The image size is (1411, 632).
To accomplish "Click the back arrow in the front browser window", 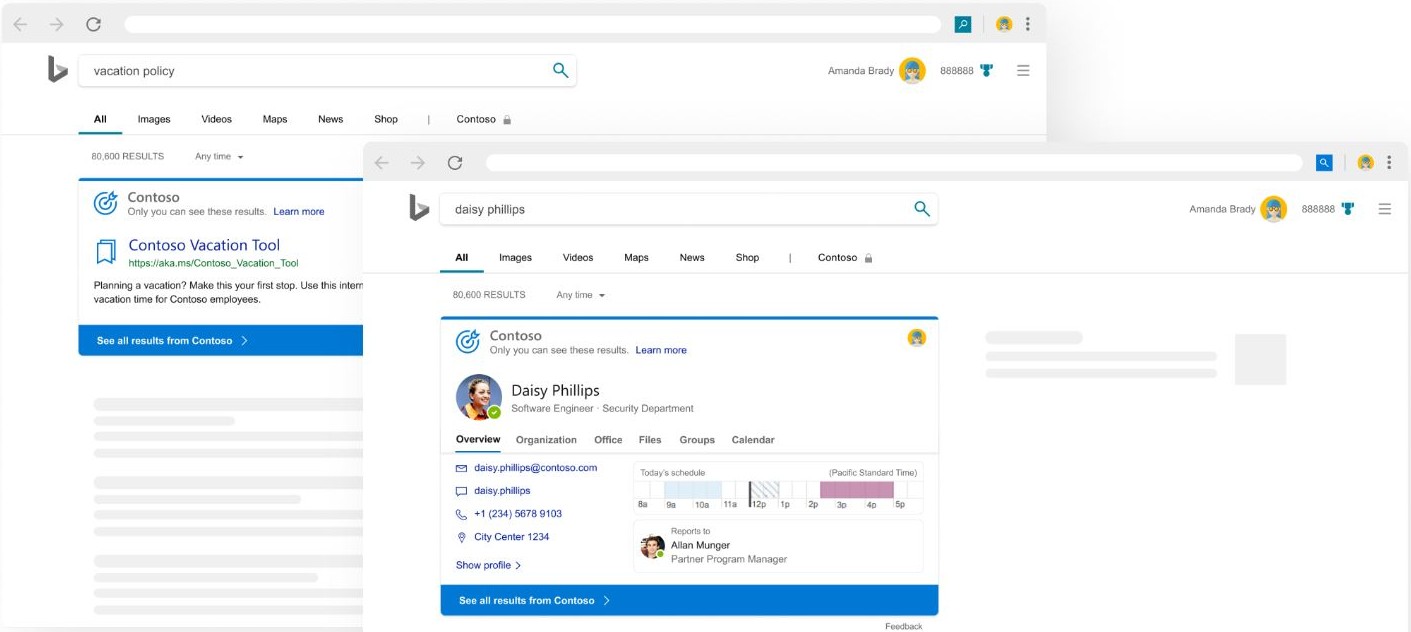I will (381, 163).
